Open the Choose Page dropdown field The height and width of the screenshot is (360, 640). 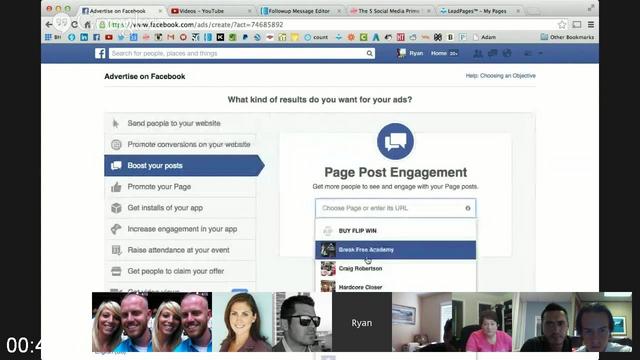(395, 208)
